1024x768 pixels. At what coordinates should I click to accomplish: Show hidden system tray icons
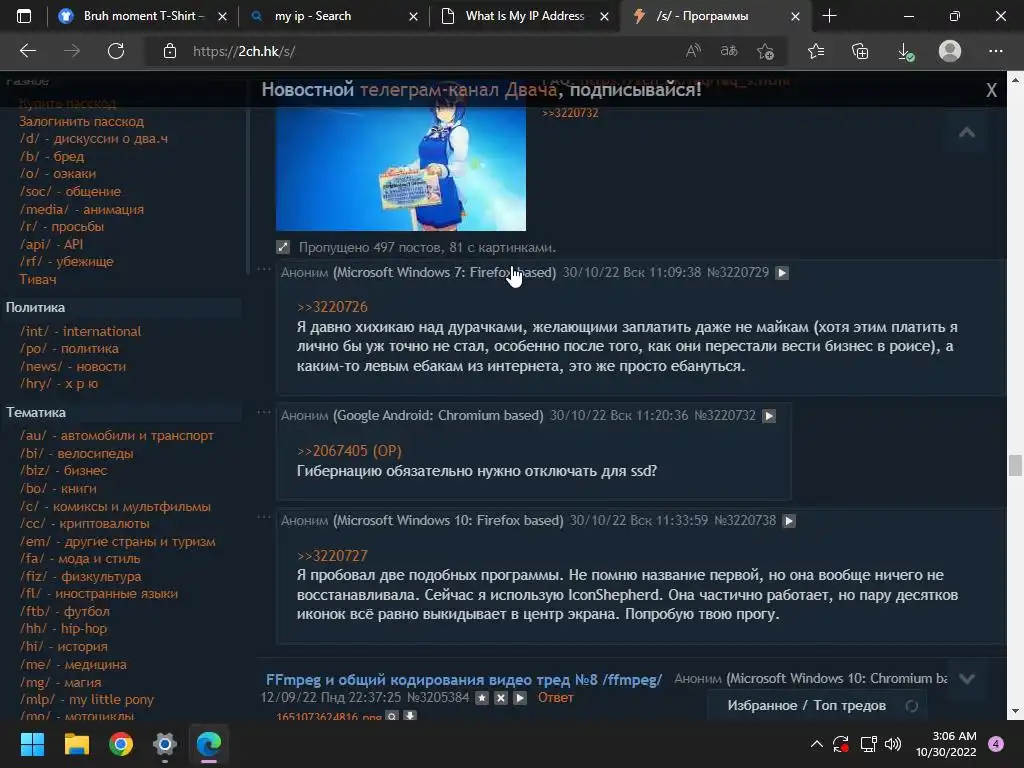[816, 744]
